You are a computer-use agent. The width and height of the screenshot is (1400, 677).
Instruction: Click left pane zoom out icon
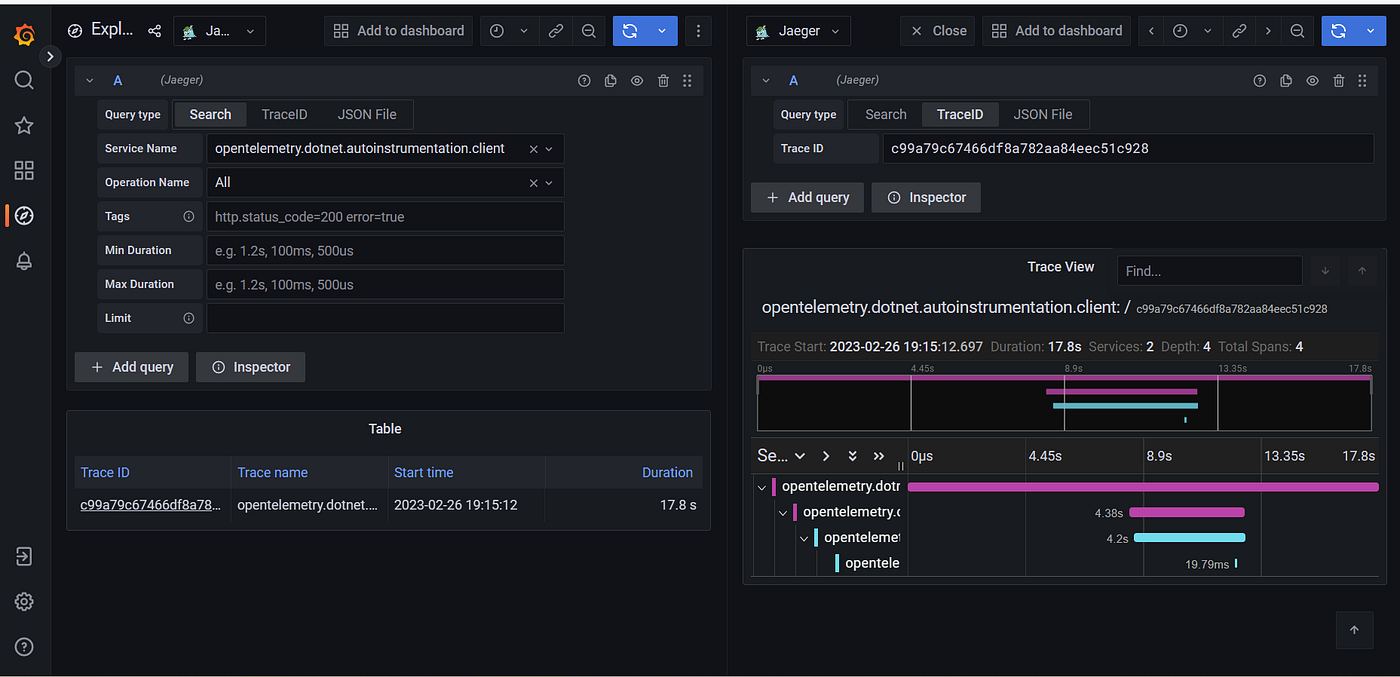590,31
